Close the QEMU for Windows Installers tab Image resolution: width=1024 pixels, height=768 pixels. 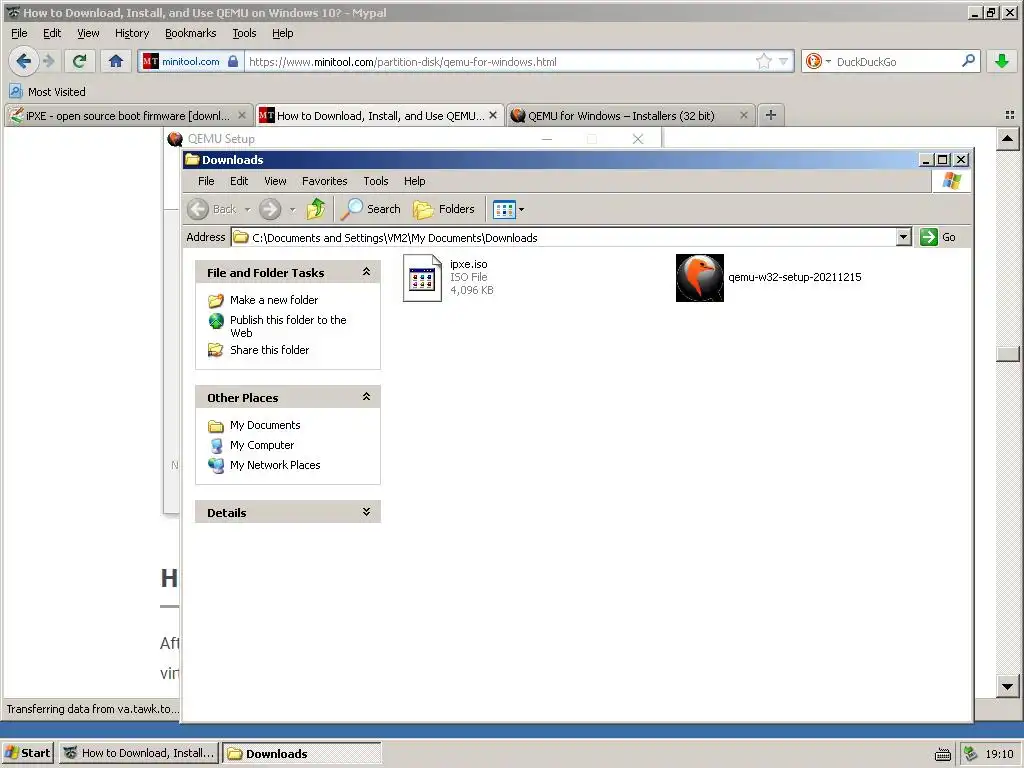click(743, 115)
